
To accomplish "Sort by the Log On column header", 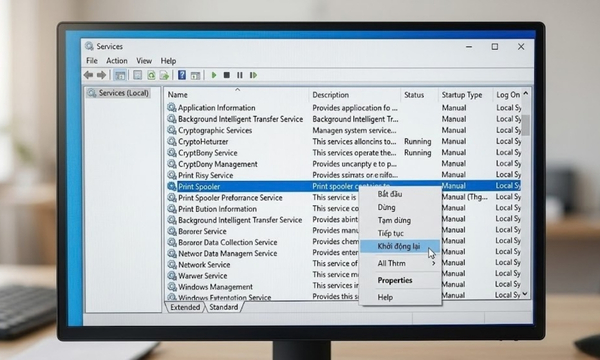I will click(507, 94).
